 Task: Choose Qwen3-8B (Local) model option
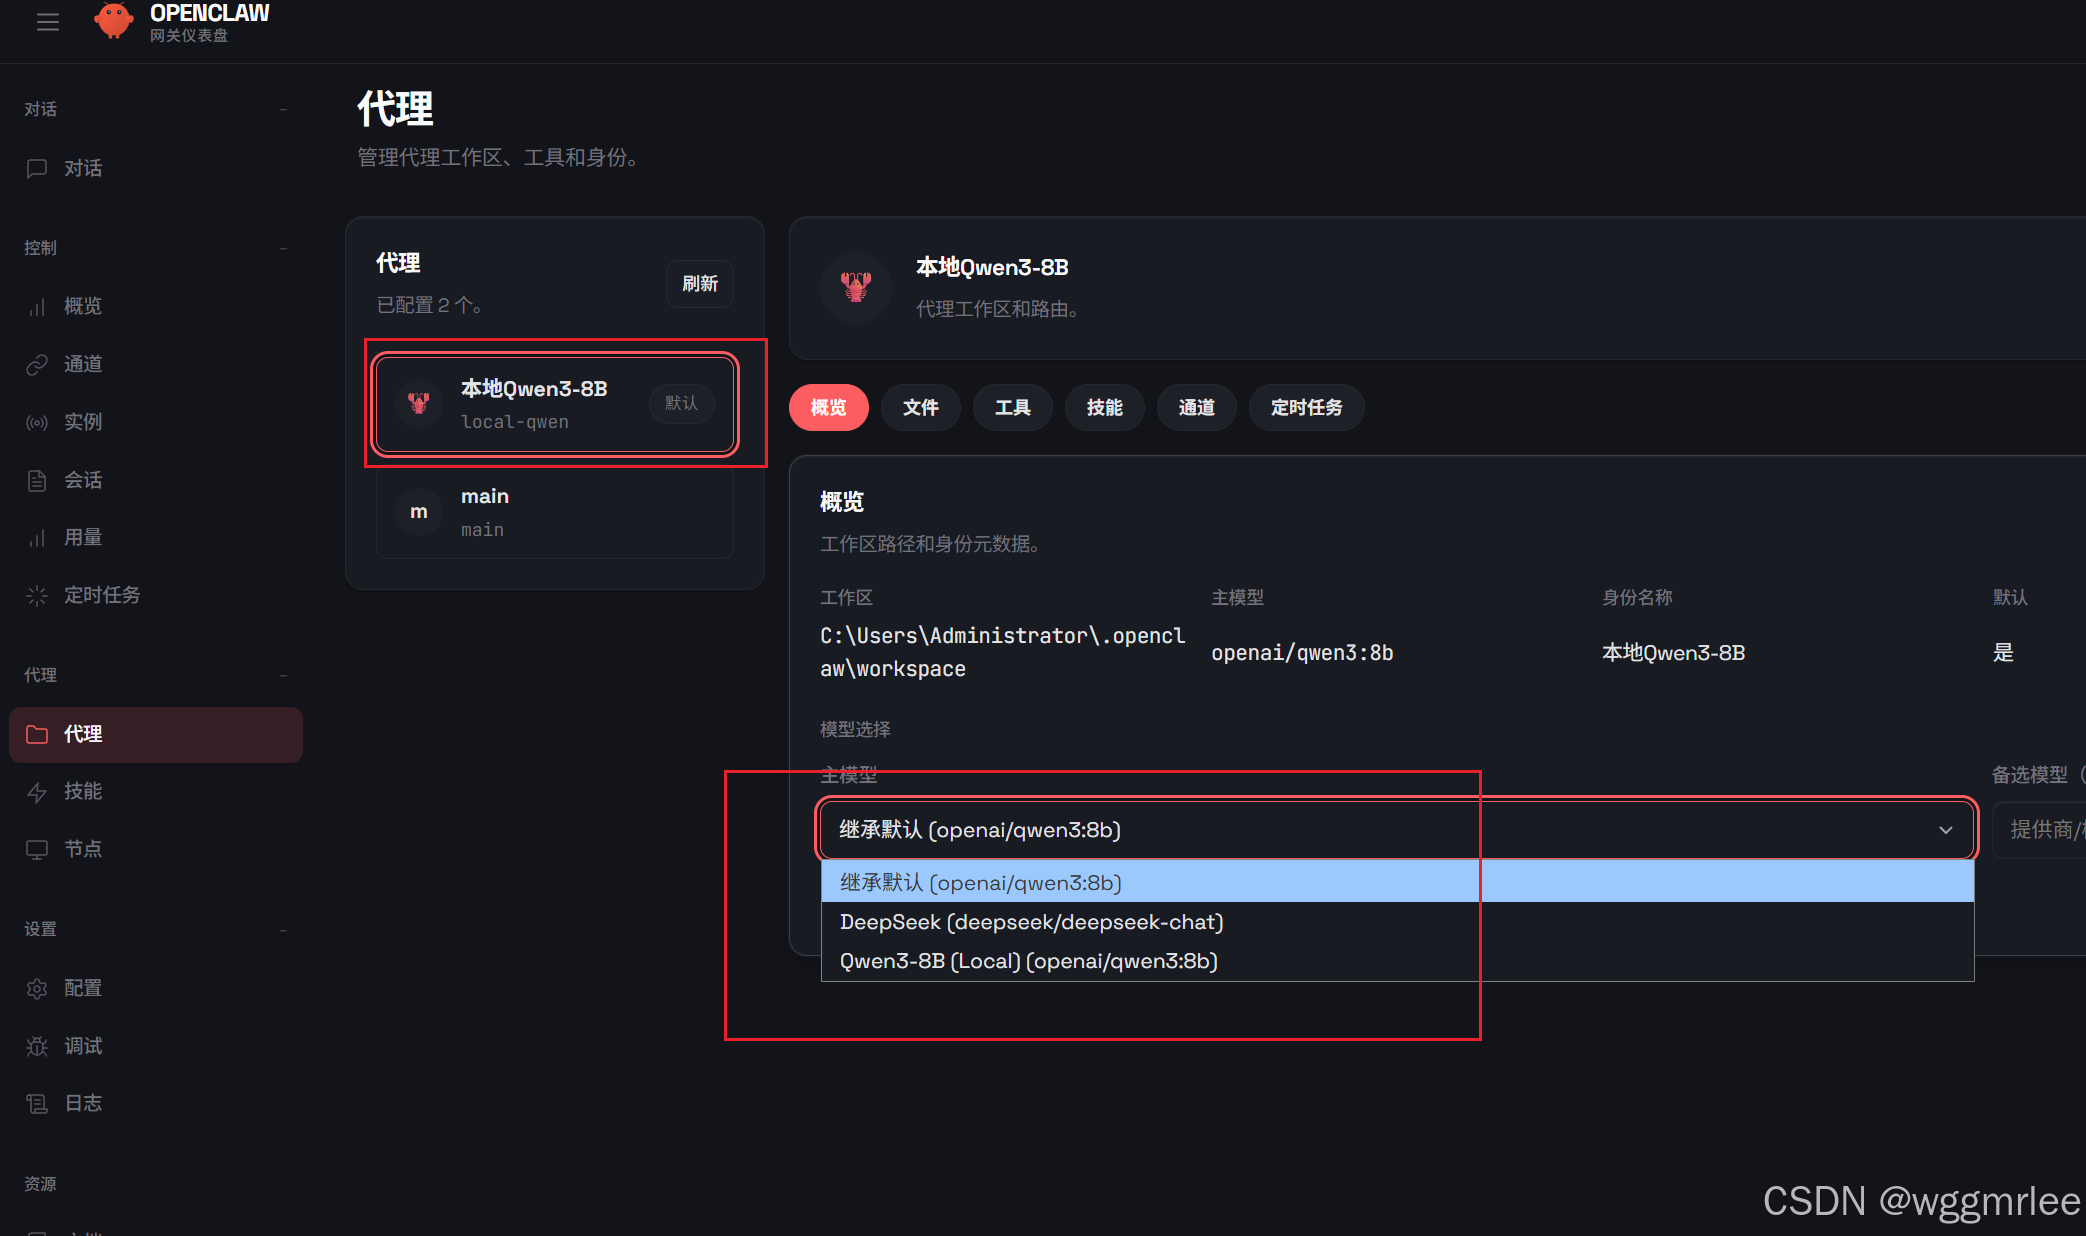point(1028,961)
